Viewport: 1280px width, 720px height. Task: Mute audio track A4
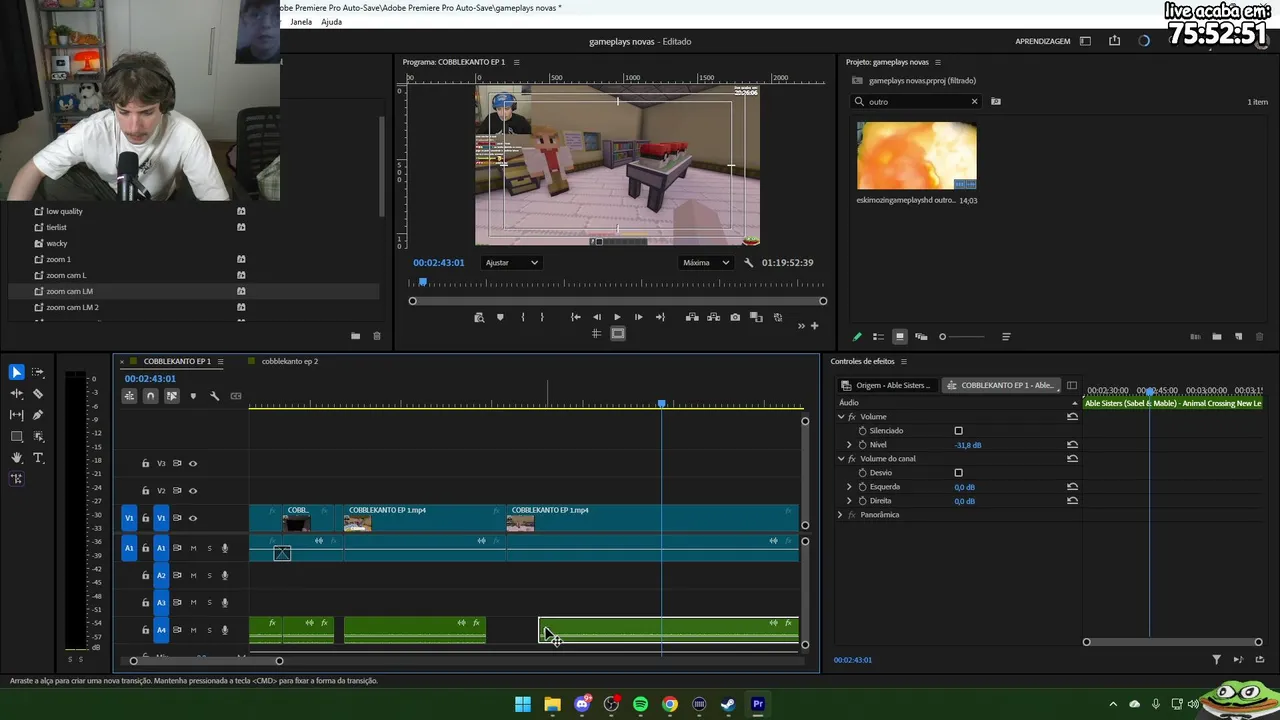pos(194,630)
